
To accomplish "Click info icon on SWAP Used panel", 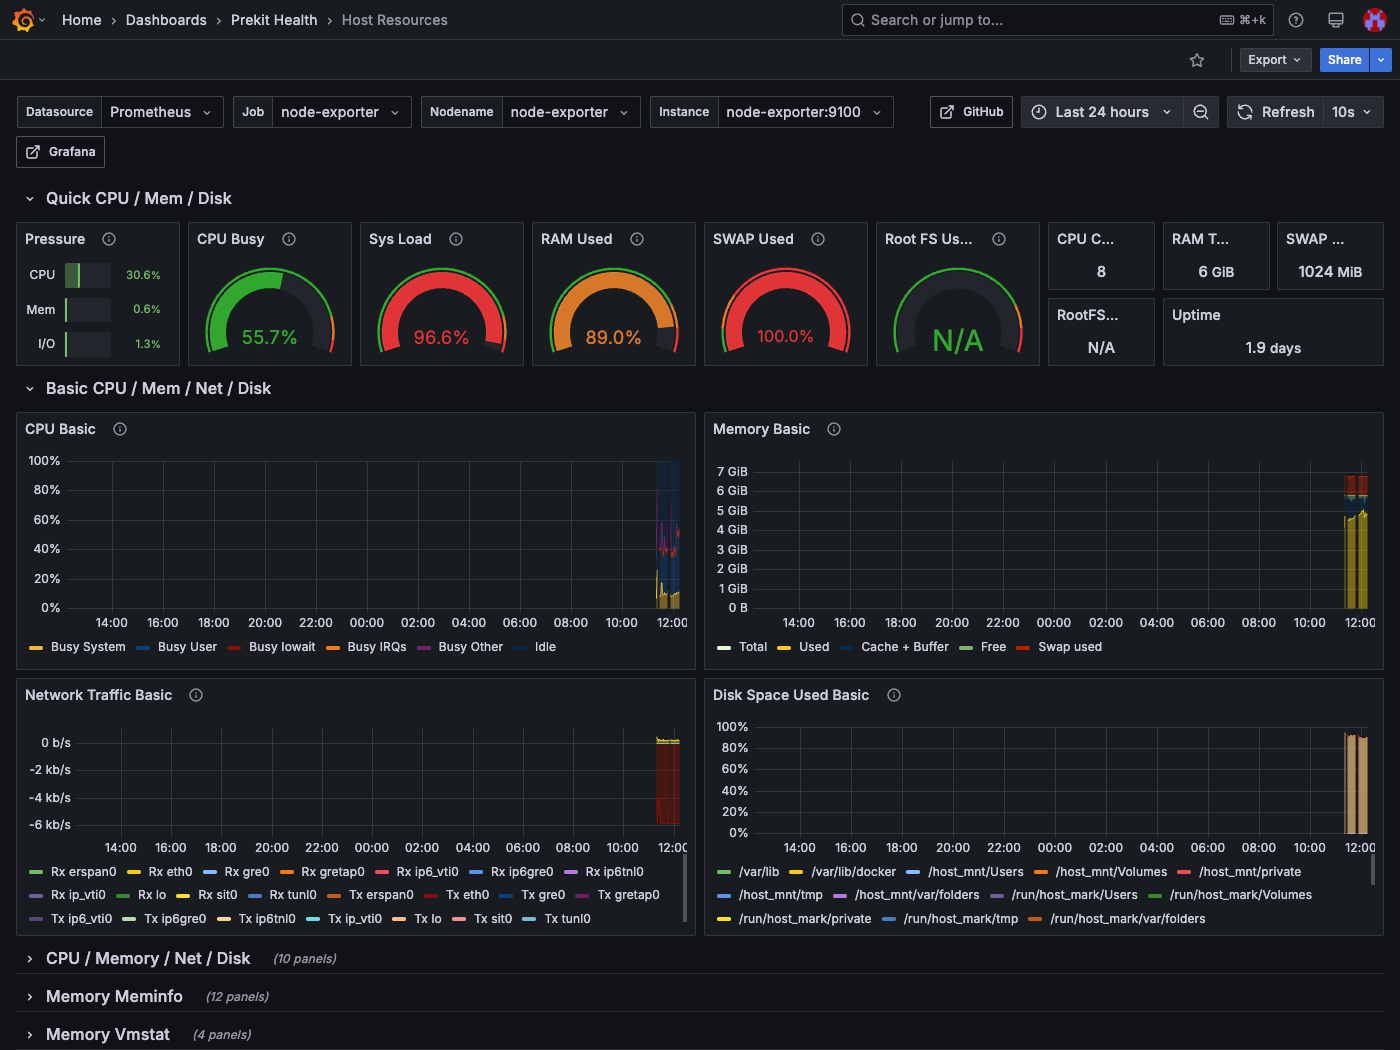I will coord(818,239).
